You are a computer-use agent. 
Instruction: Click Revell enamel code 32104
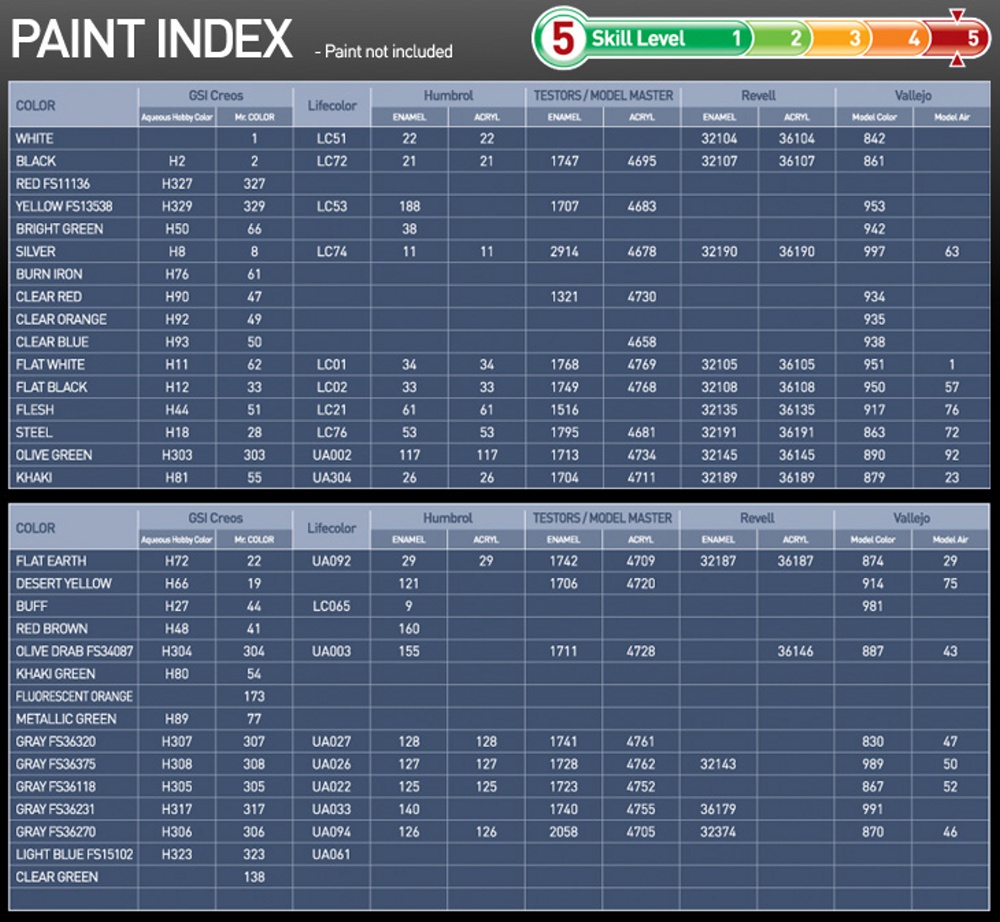coord(719,138)
